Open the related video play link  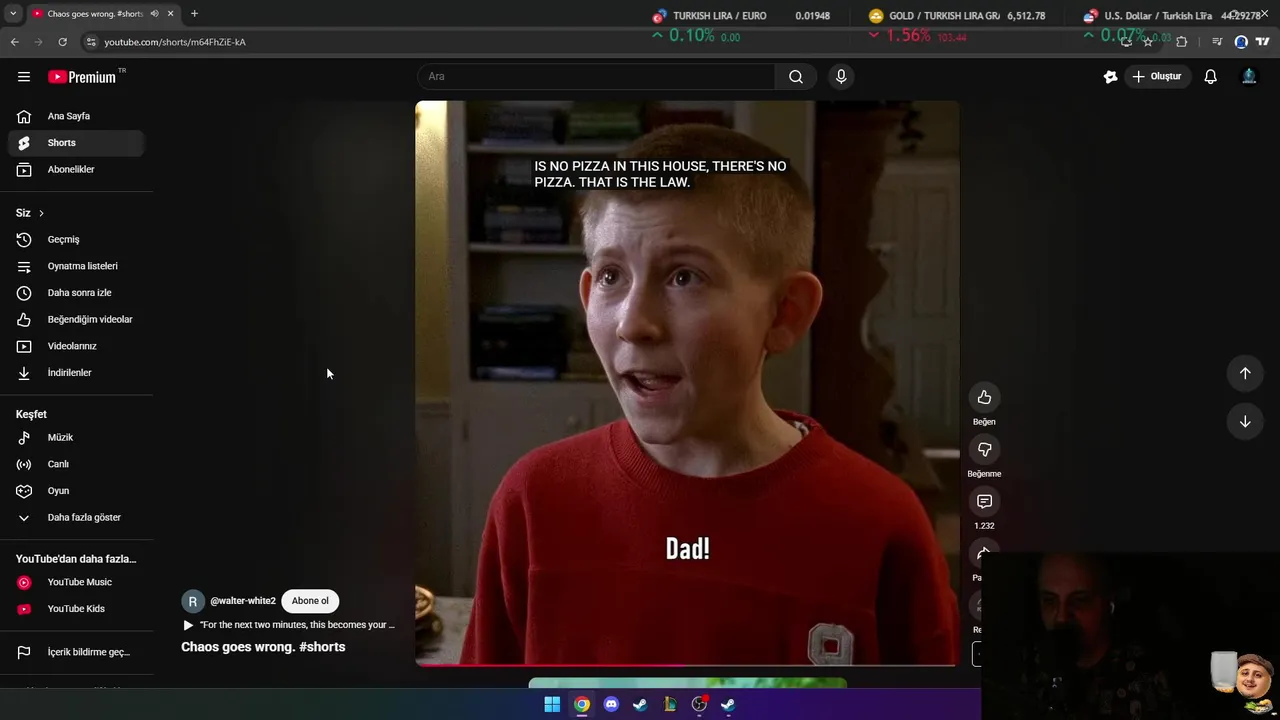[288, 625]
